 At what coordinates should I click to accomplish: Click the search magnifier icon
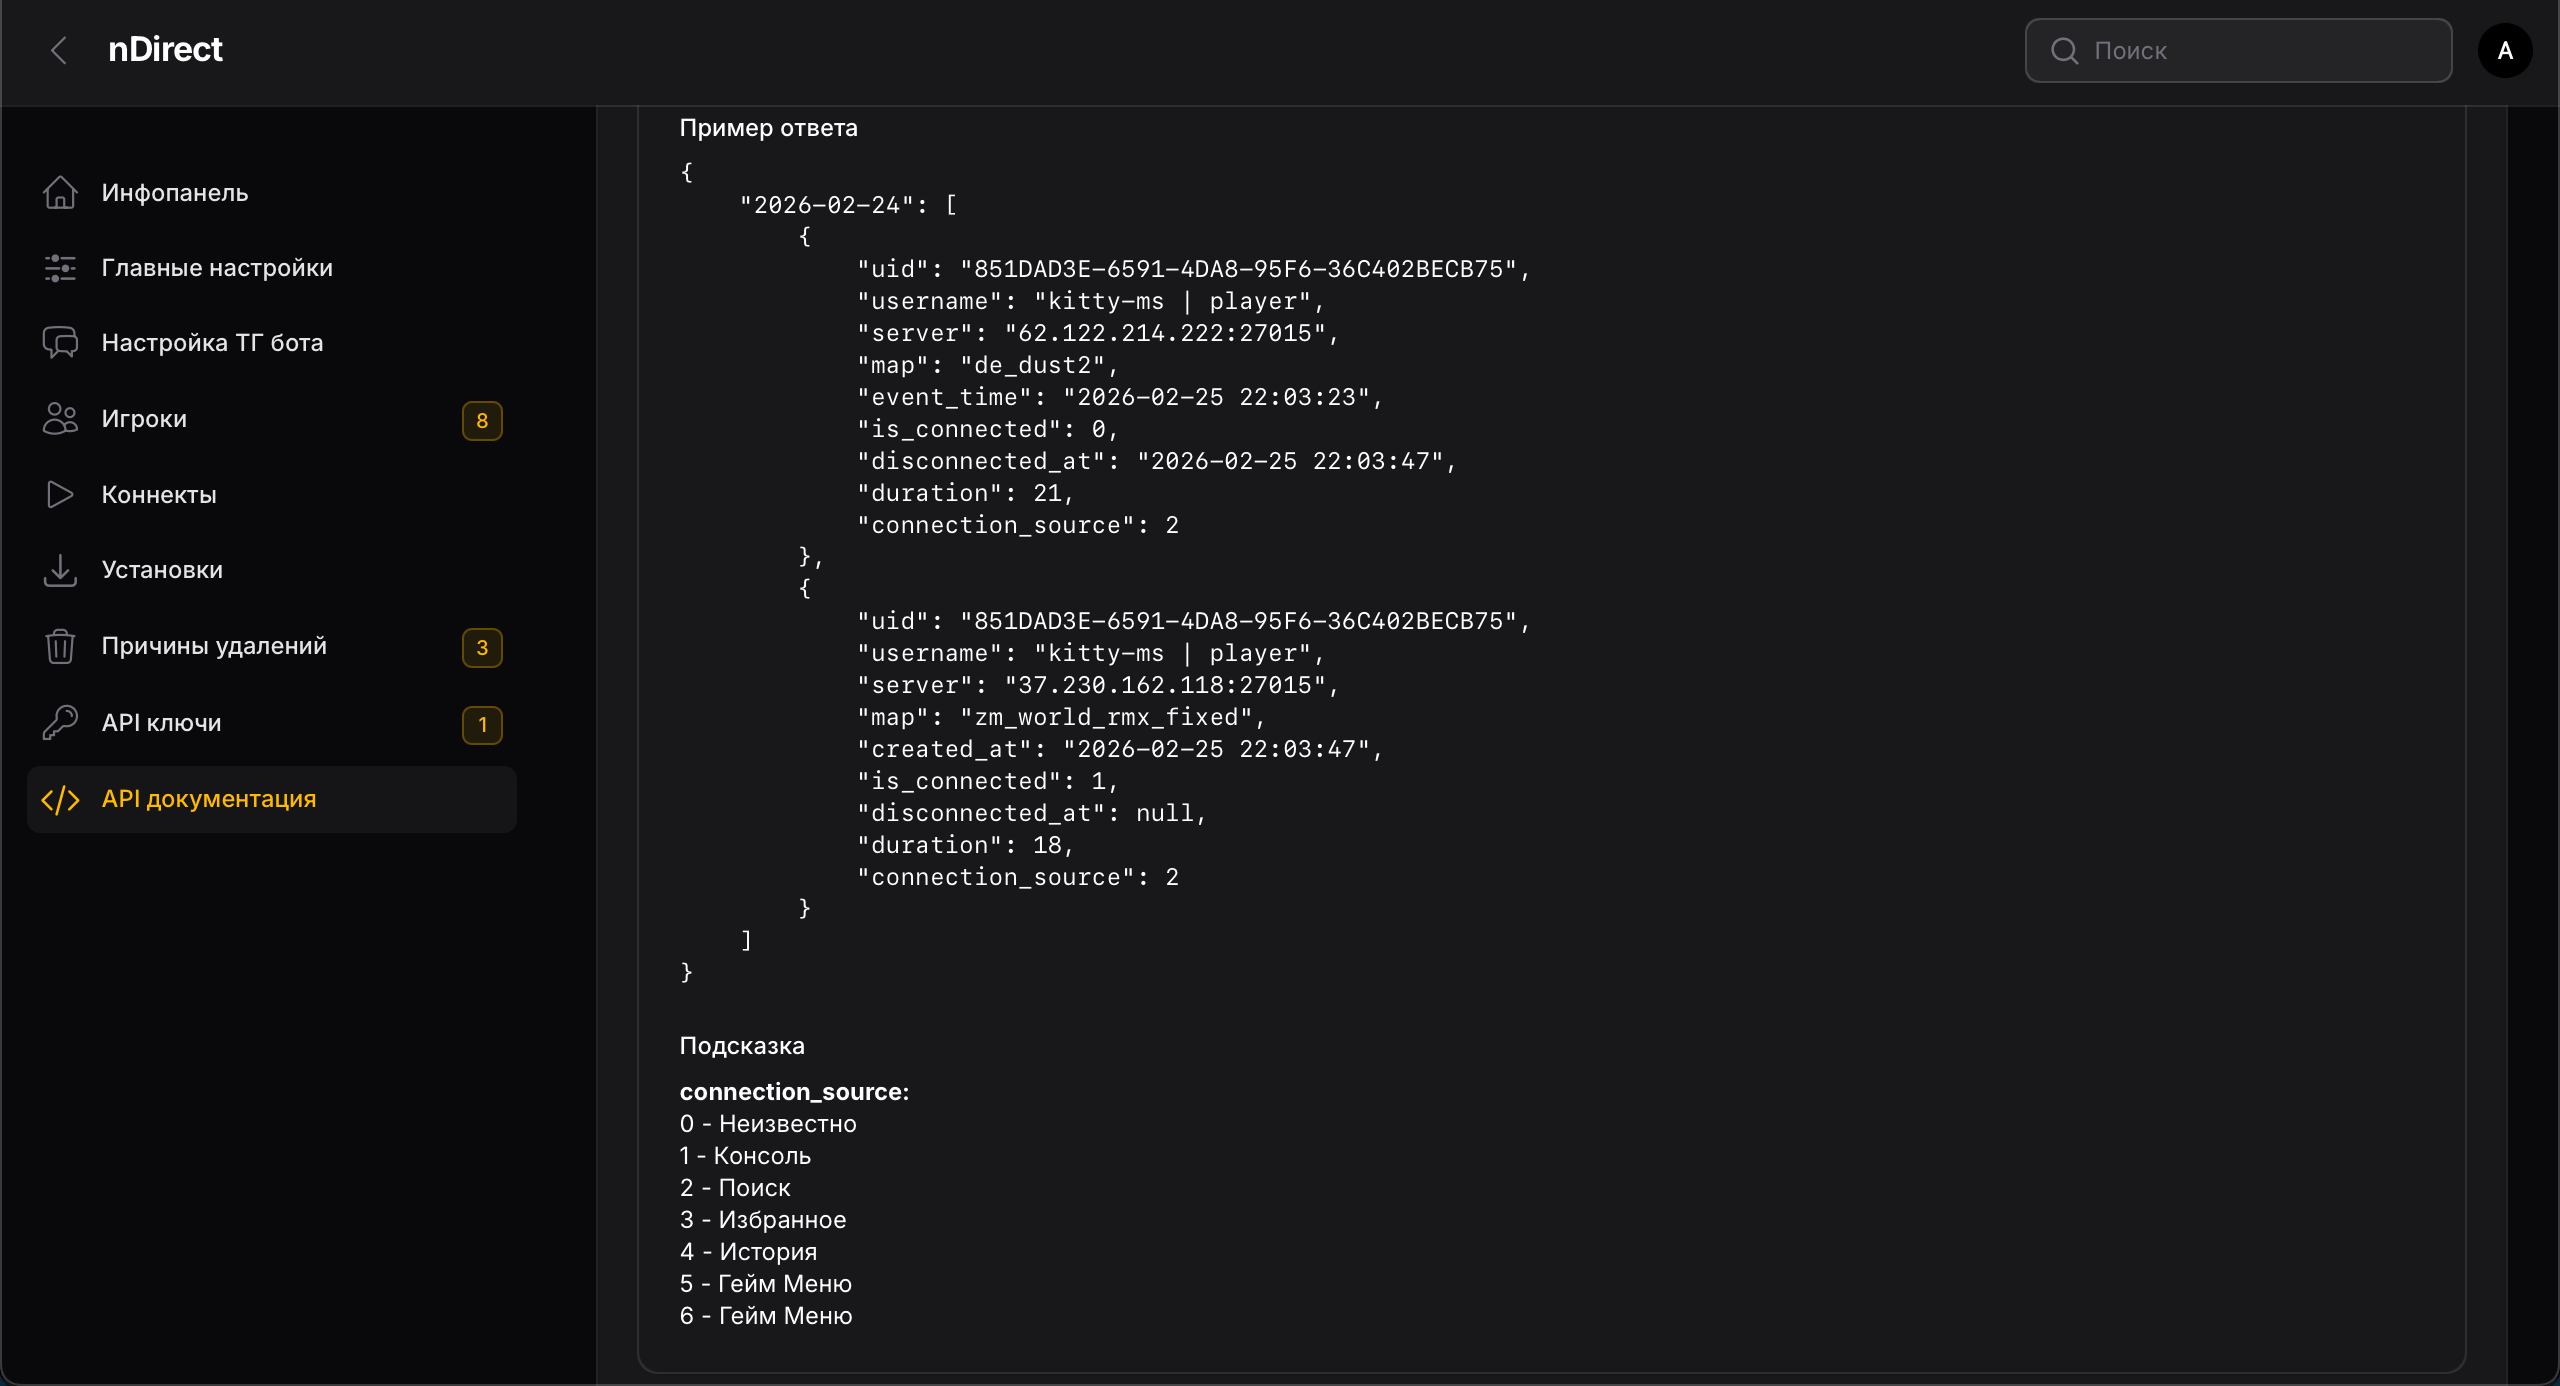(x=2064, y=50)
